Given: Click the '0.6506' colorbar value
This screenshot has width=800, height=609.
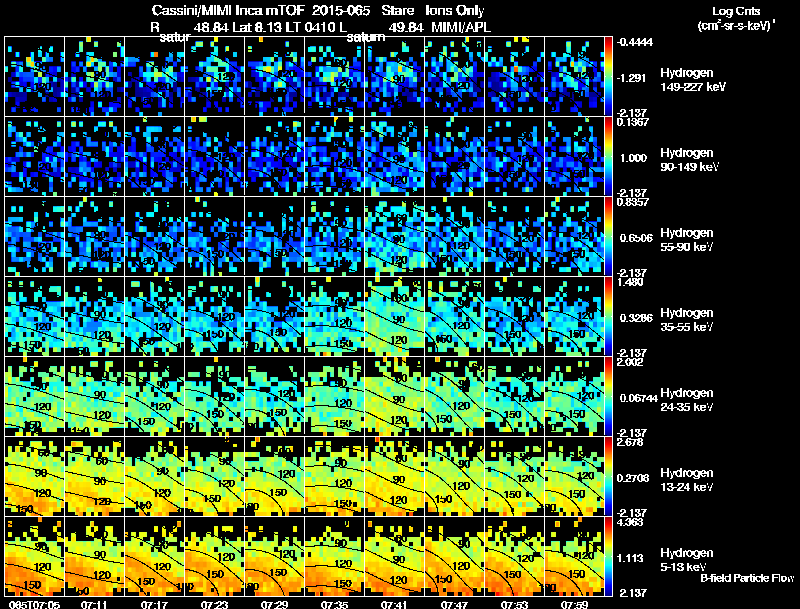Looking at the screenshot, I should tap(636, 238).
